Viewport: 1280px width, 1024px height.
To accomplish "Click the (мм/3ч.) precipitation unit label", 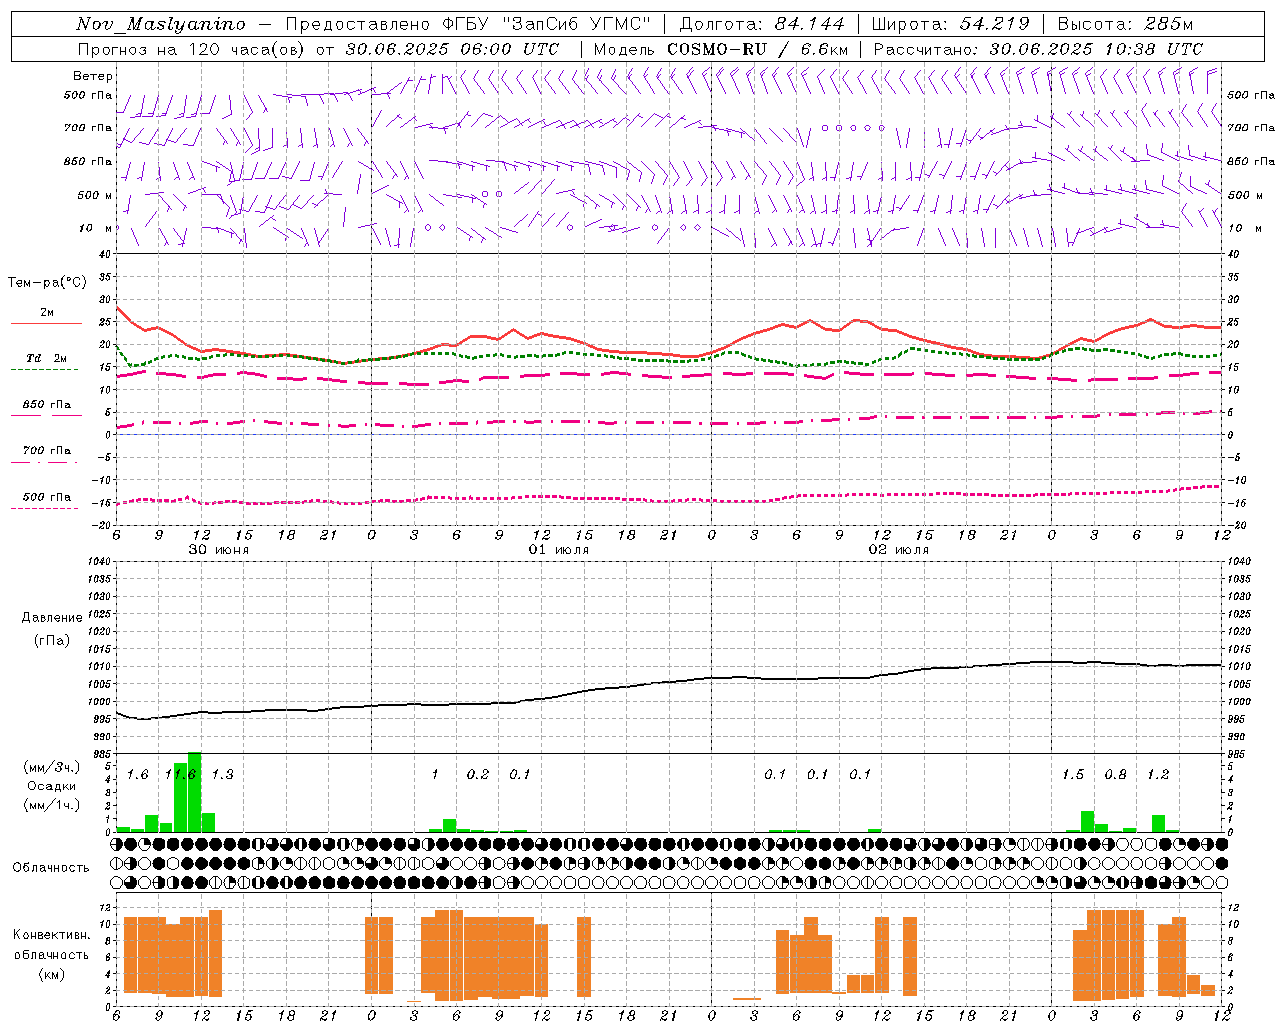I will click(x=51, y=768).
